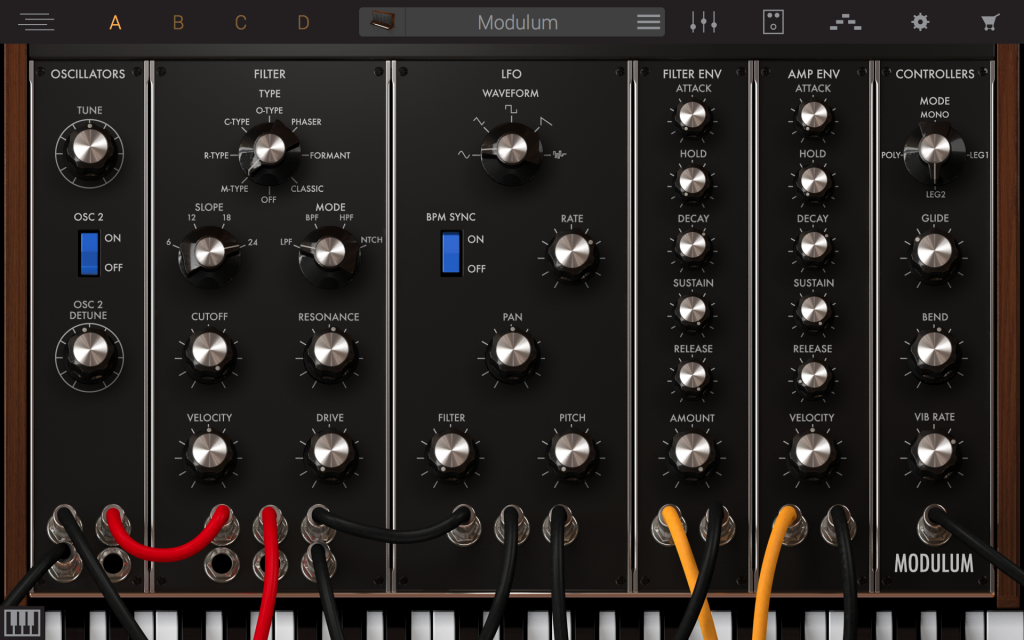Open the preset list via the lines icon

pos(647,21)
